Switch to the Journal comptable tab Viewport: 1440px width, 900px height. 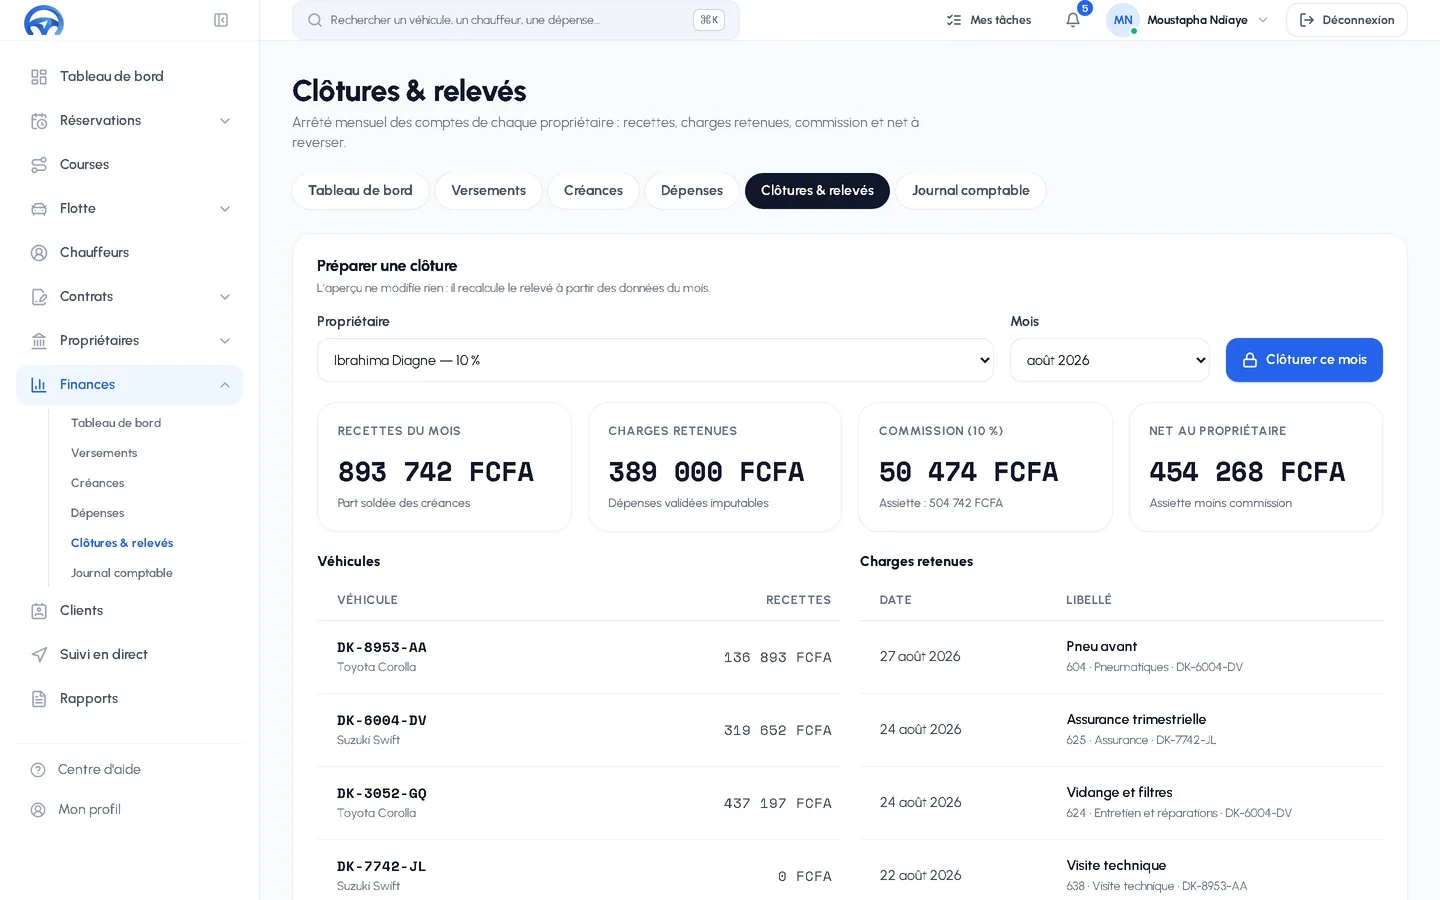971,191
